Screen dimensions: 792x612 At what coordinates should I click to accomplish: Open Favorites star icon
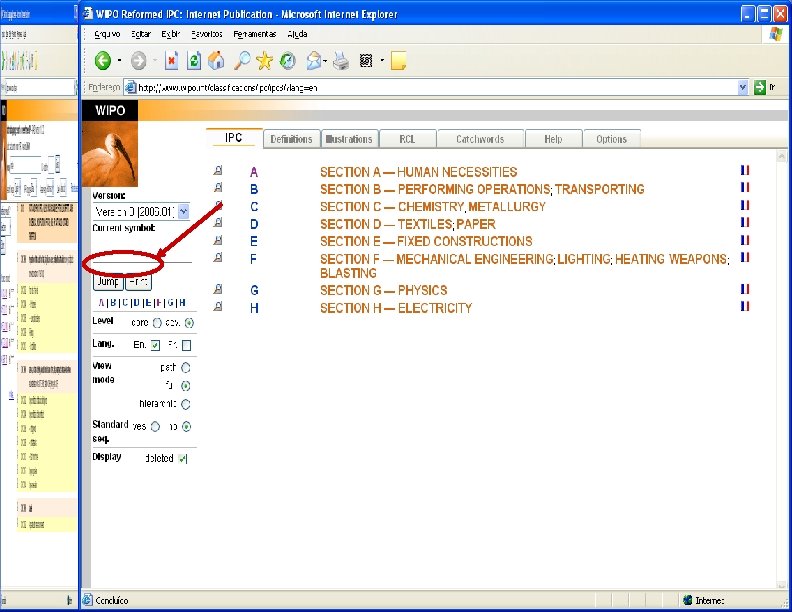pyautogui.click(x=264, y=61)
